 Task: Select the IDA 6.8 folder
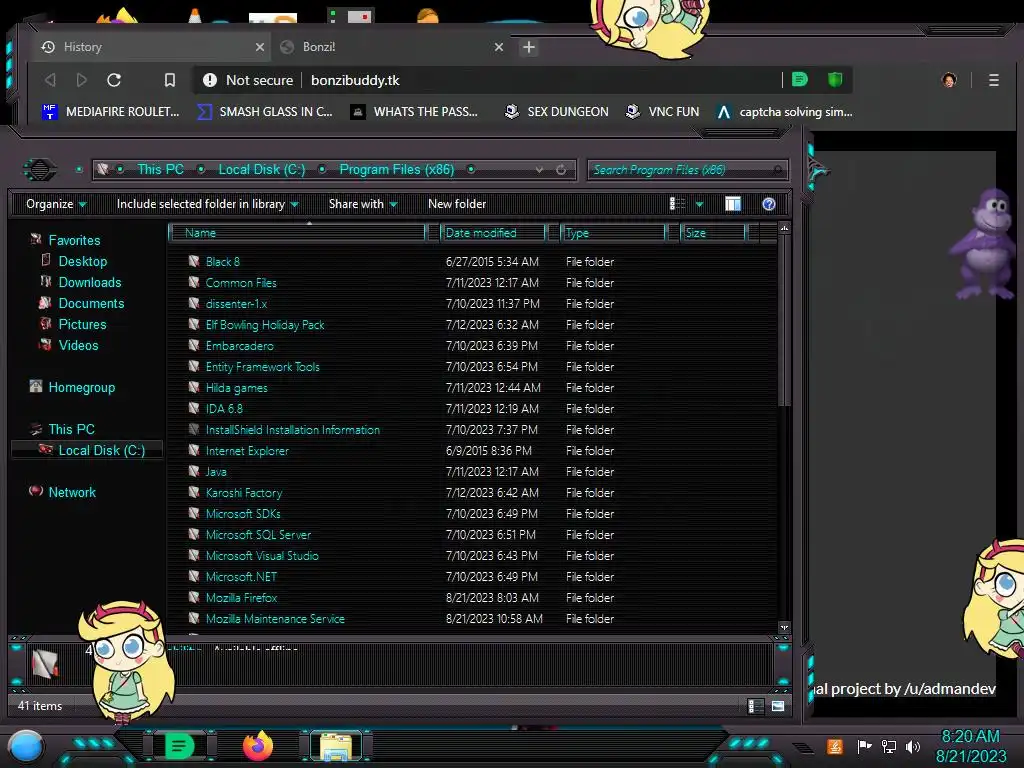coord(224,409)
